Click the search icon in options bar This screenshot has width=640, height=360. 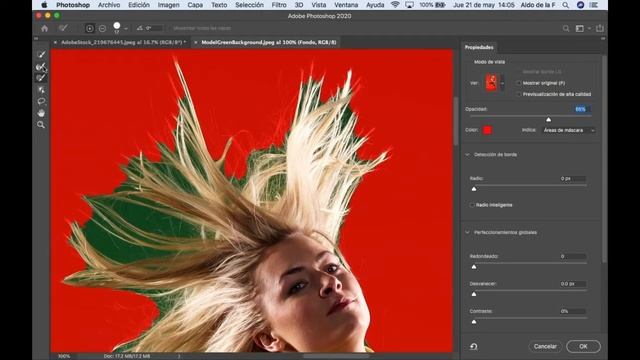pos(566,28)
